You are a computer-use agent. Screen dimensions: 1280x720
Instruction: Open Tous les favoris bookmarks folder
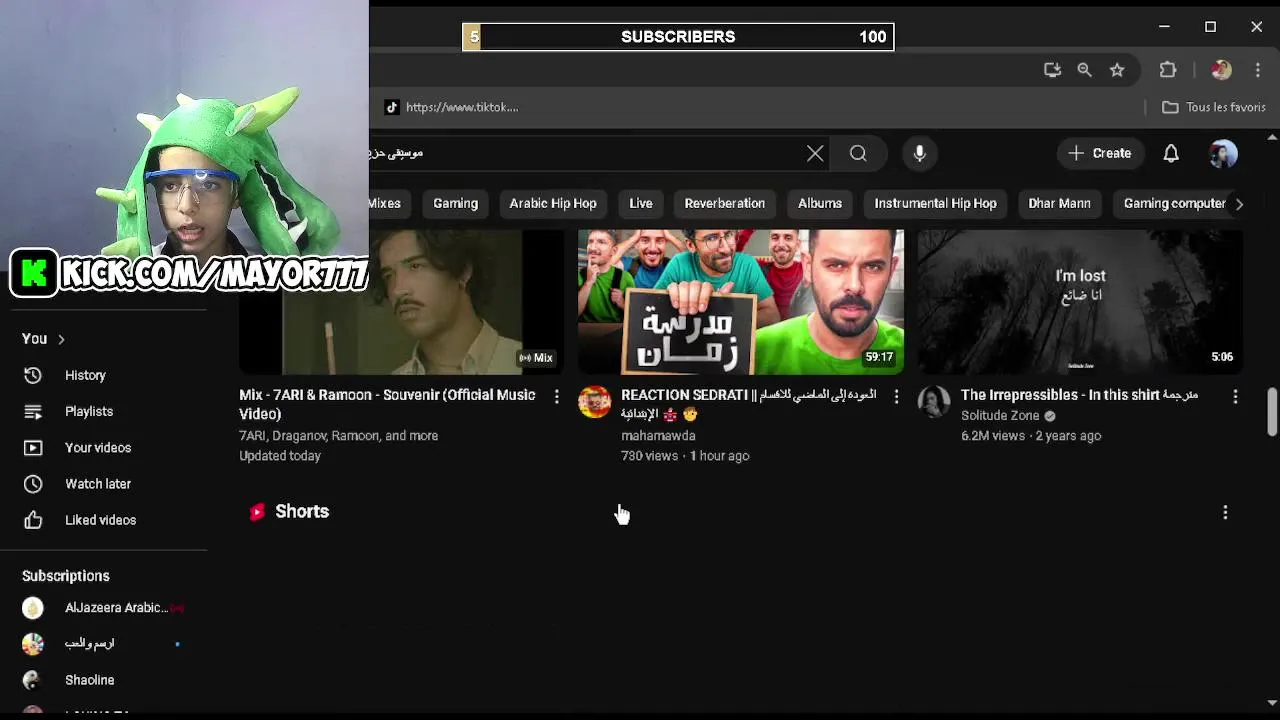click(x=1214, y=107)
